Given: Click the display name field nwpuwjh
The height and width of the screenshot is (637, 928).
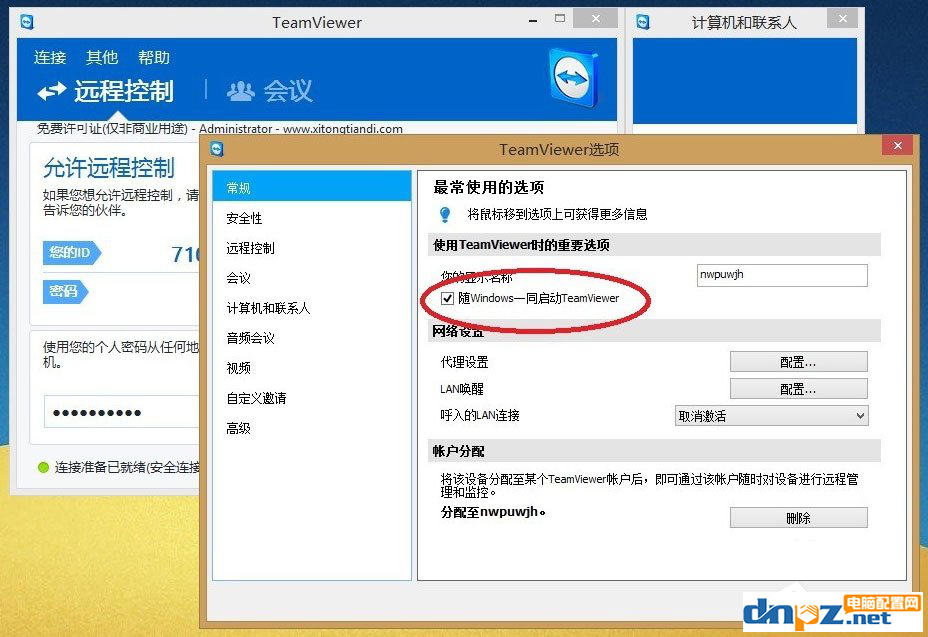Looking at the screenshot, I should tap(782, 275).
